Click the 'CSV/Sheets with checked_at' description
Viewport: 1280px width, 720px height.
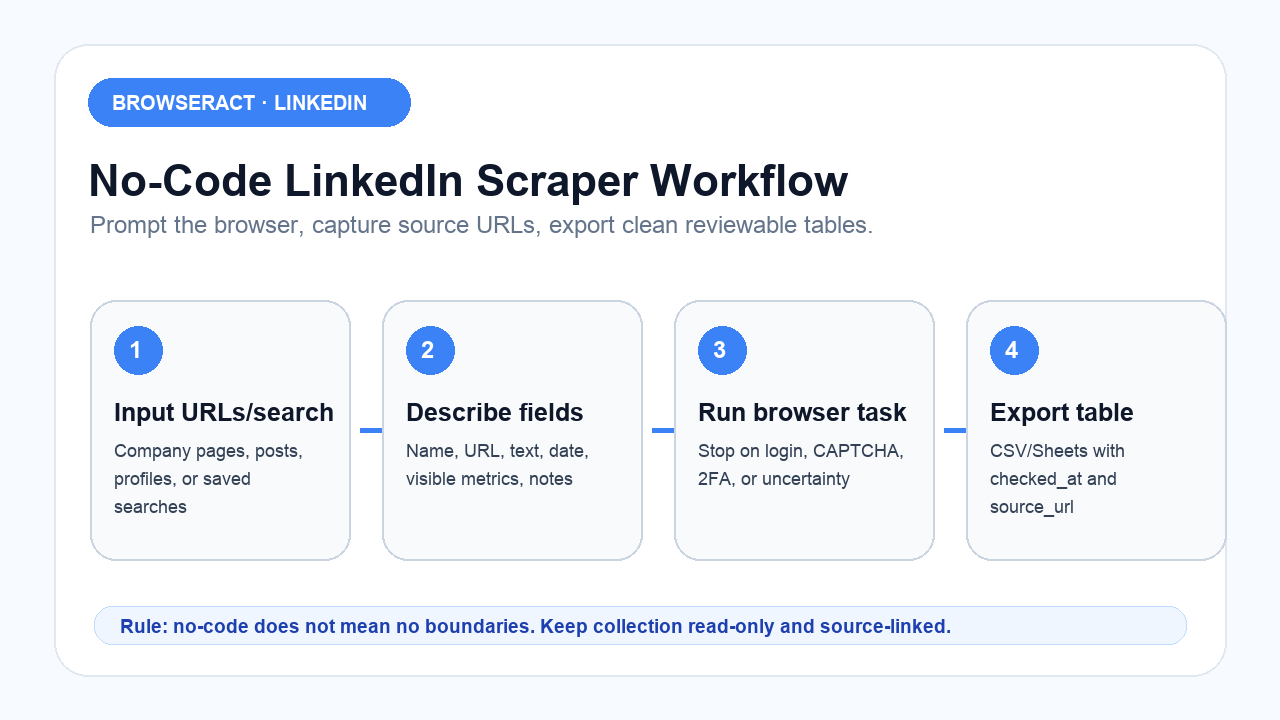[1057, 479]
